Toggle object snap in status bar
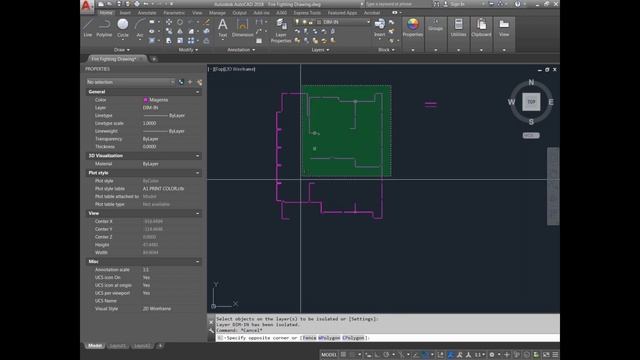Screen dimensions: 640x360 pyautogui.click(x=424, y=355)
